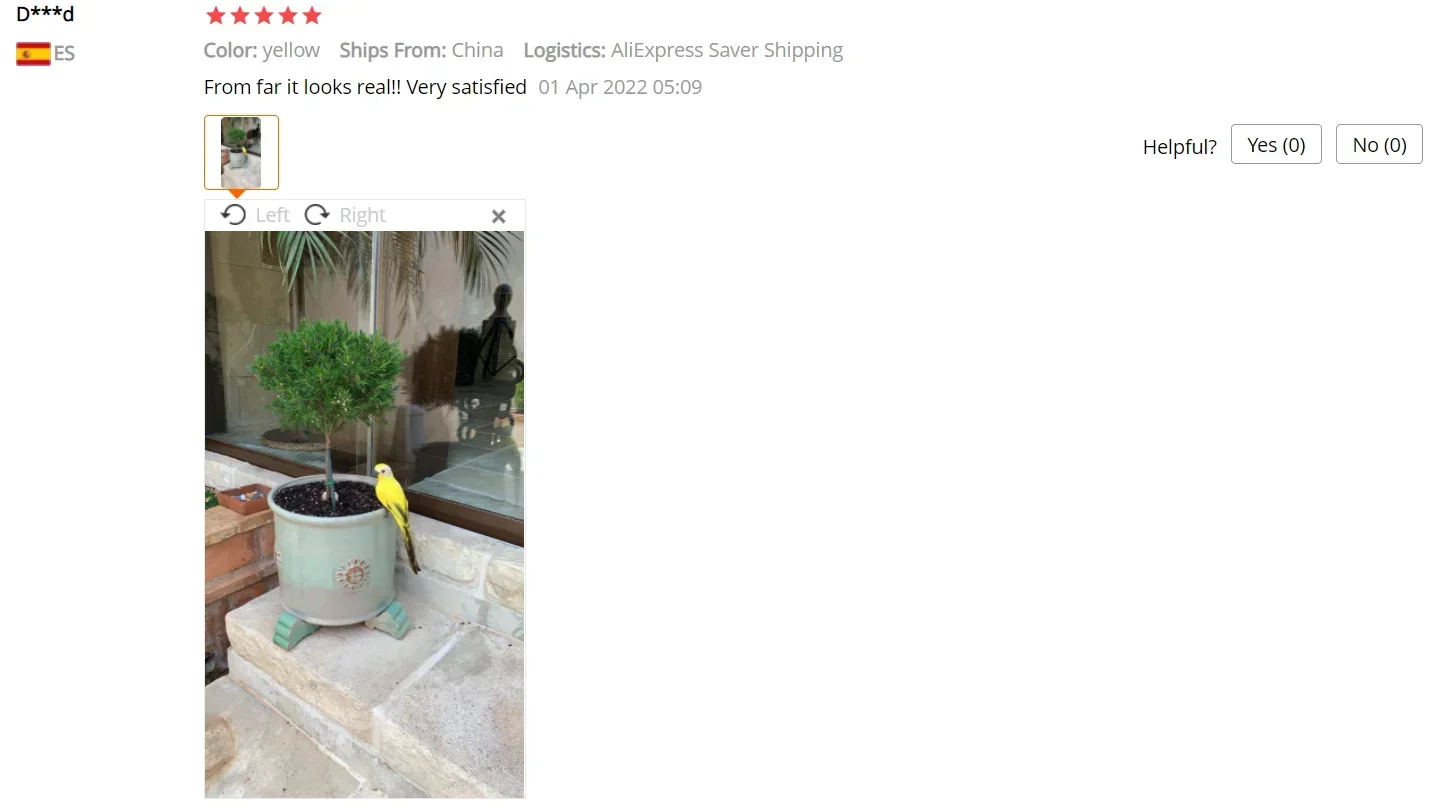Click the 'From far it looks real!!' review text
Screen dimensions: 1429x808
click(x=302, y=87)
